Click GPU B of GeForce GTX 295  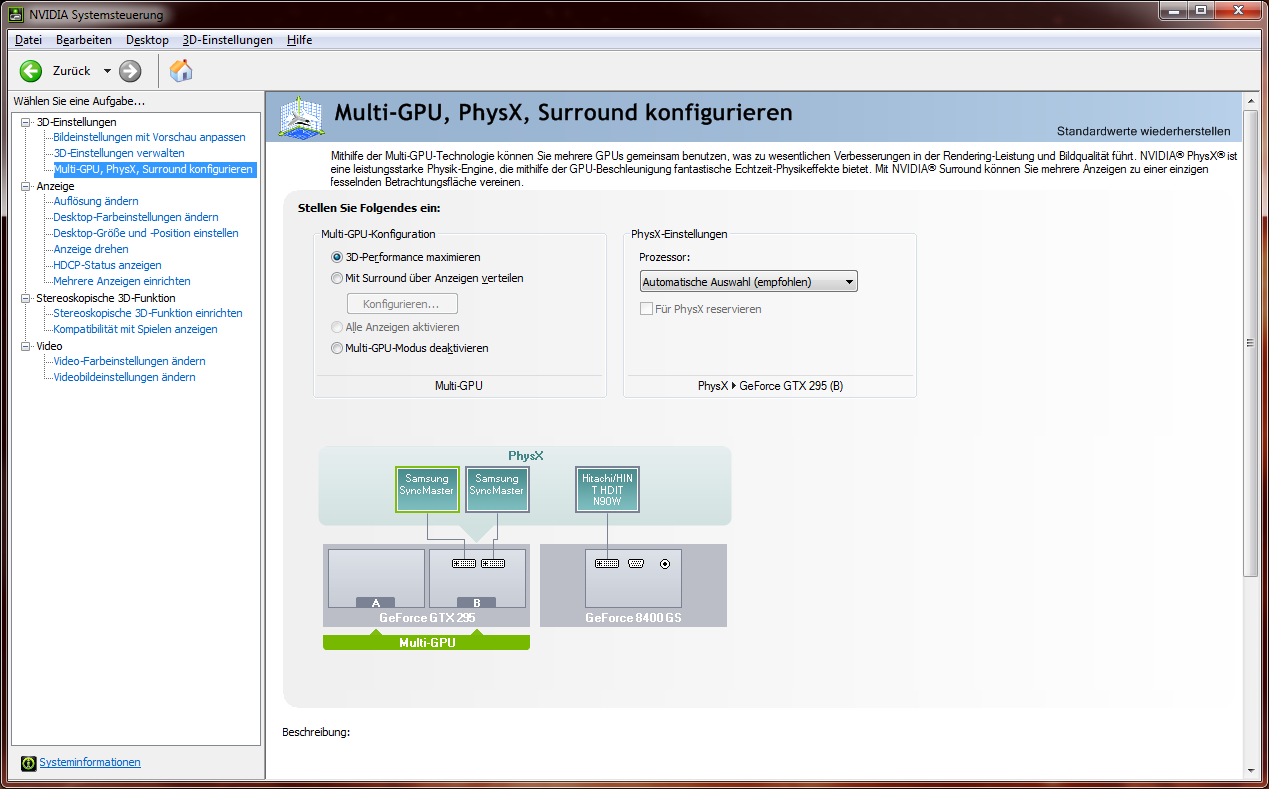click(x=477, y=578)
